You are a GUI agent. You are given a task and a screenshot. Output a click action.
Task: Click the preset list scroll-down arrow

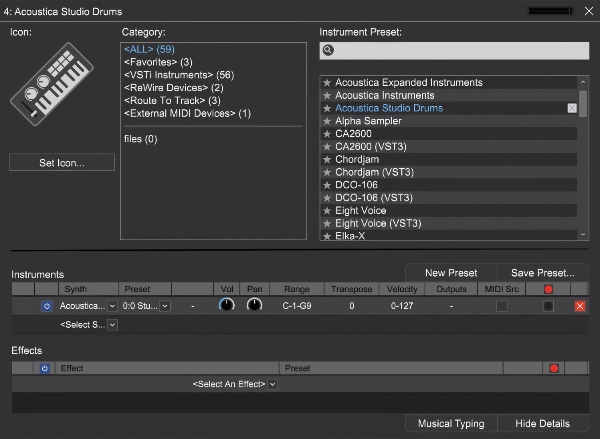pyautogui.click(x=583, y=234)
